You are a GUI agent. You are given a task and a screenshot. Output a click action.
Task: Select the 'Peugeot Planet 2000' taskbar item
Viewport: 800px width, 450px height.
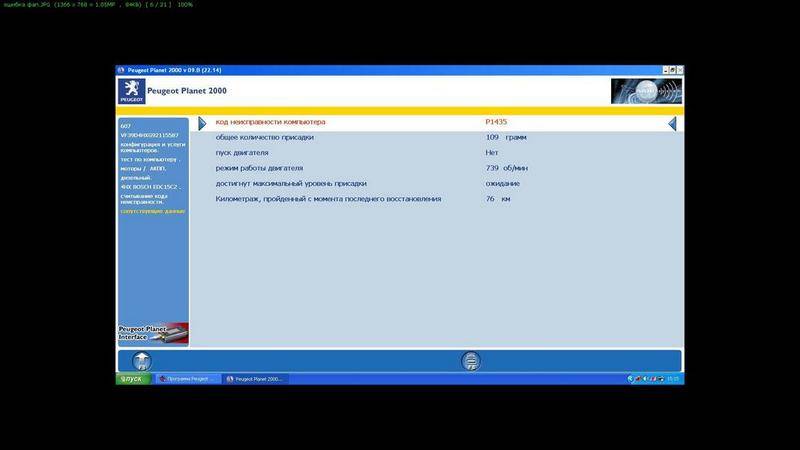pos(255,379)
